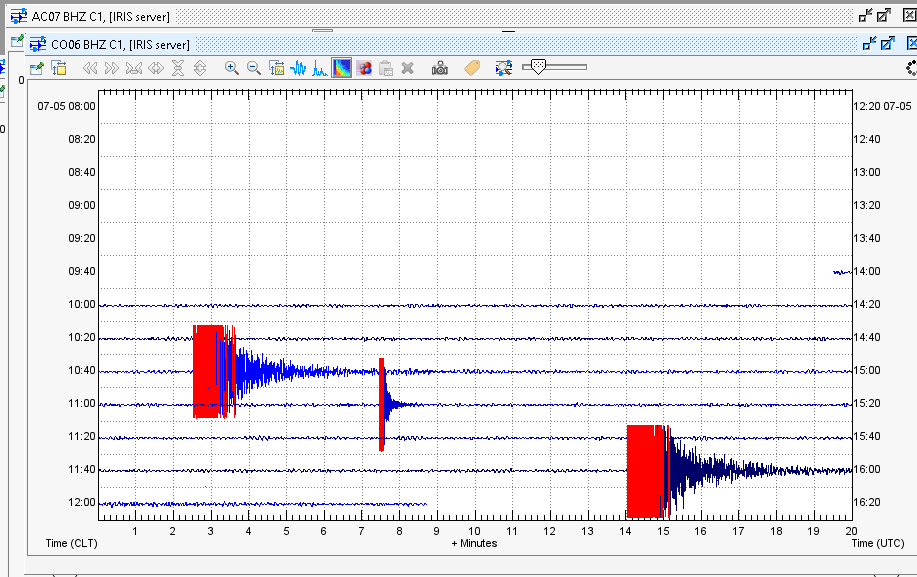This screenshot has height=577, width=917.
Task: Click the compress Y-axis arrows icon
Action: pos(178,68)
